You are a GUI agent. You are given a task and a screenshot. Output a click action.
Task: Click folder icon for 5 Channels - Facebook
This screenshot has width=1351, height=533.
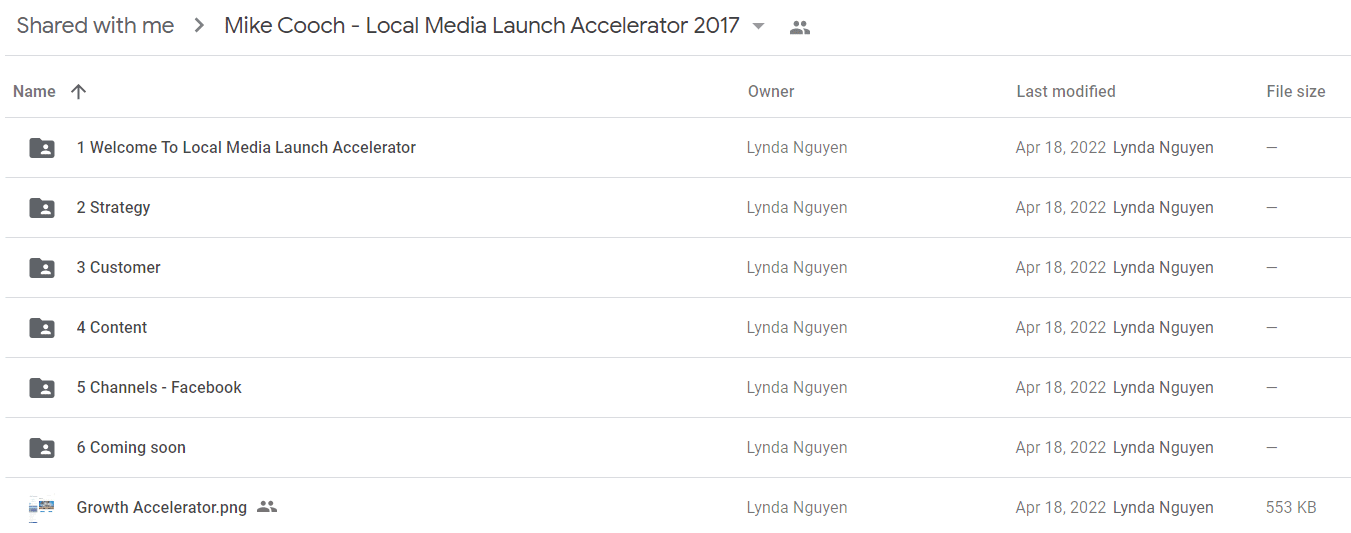pyautogui.click(x=42, y=388)
